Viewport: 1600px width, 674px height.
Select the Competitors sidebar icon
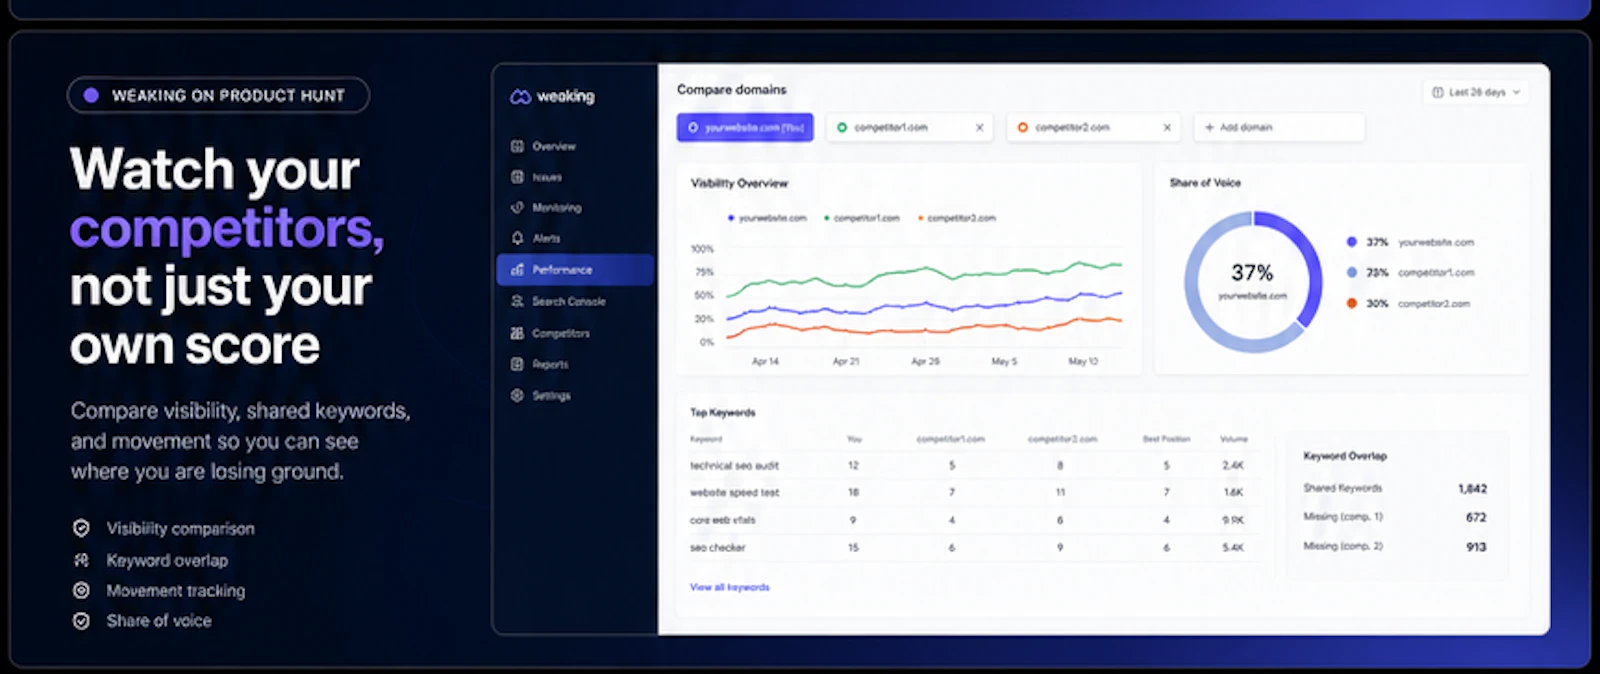point(517,333)
